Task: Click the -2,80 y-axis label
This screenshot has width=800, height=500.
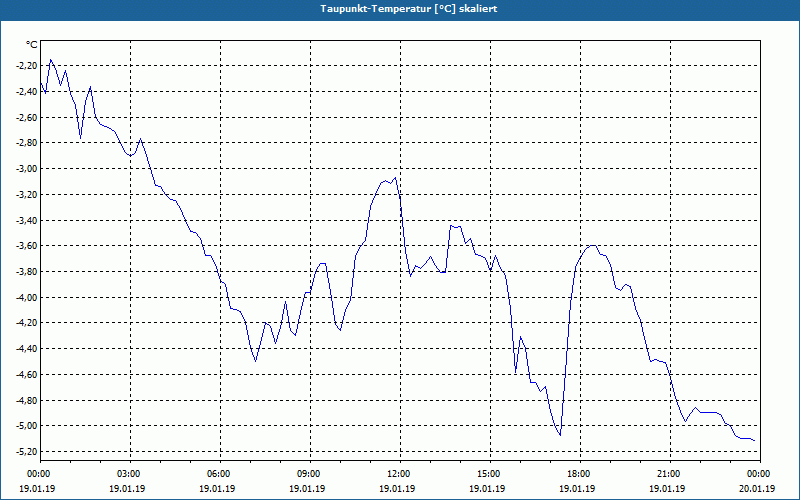Action: coord(27,143)
